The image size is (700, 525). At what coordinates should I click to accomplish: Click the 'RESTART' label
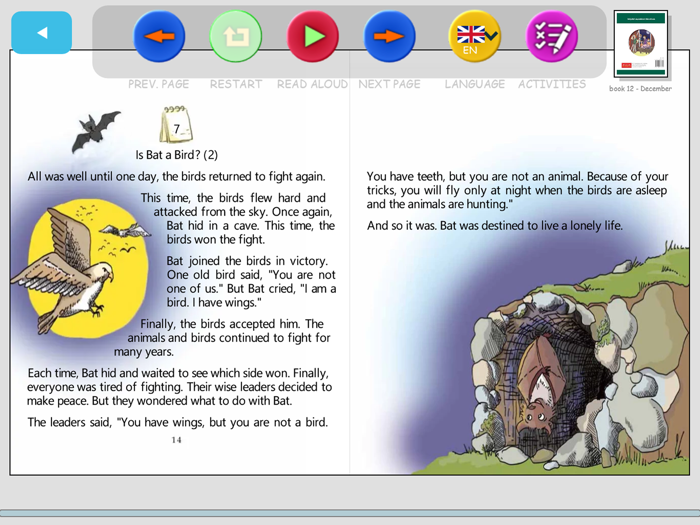click(236, 84)
